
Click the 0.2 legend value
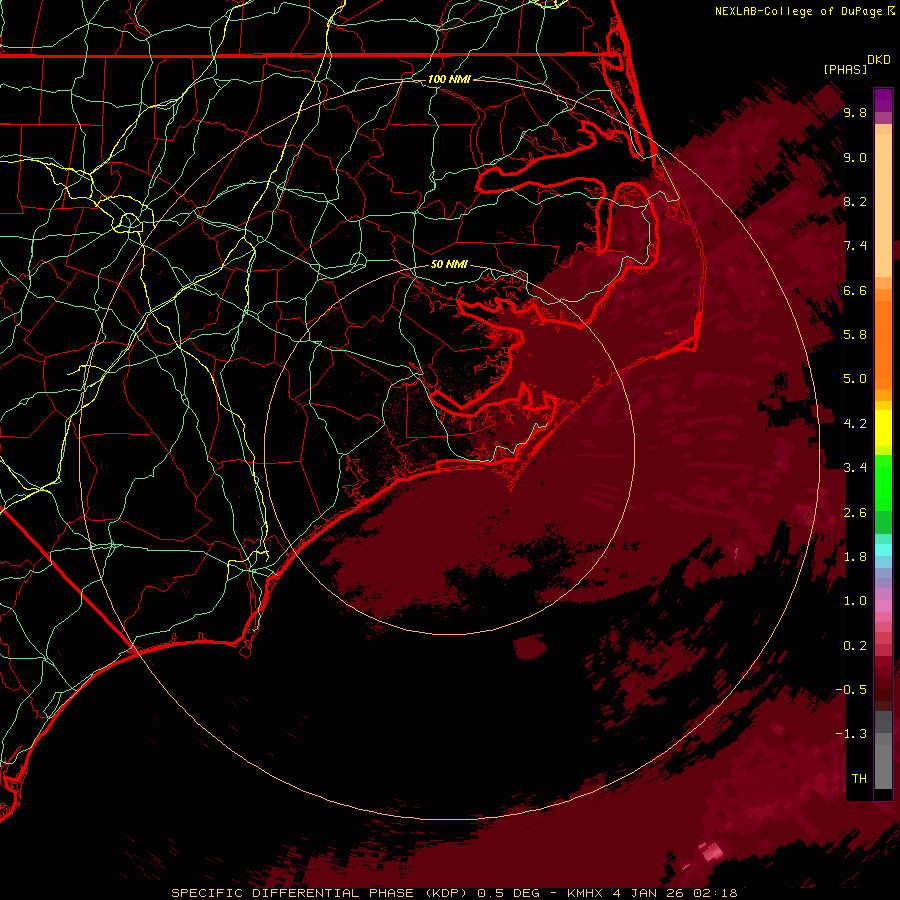pos(855,646)
